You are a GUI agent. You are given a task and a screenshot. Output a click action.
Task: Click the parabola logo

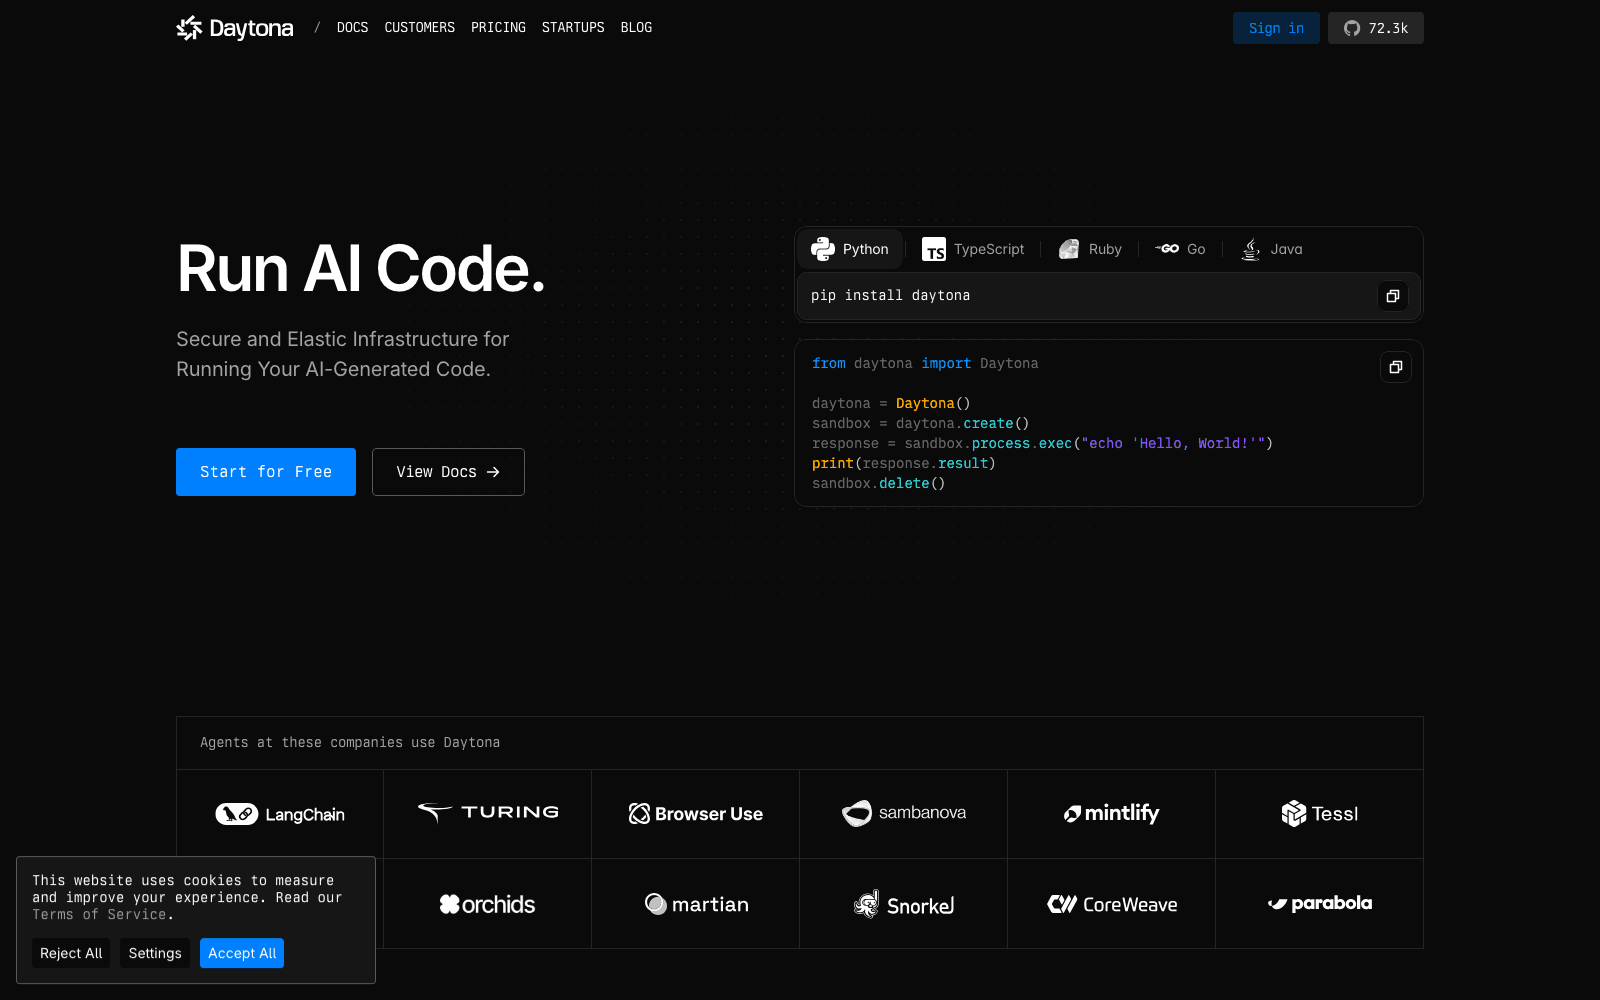coord(1320,903)
